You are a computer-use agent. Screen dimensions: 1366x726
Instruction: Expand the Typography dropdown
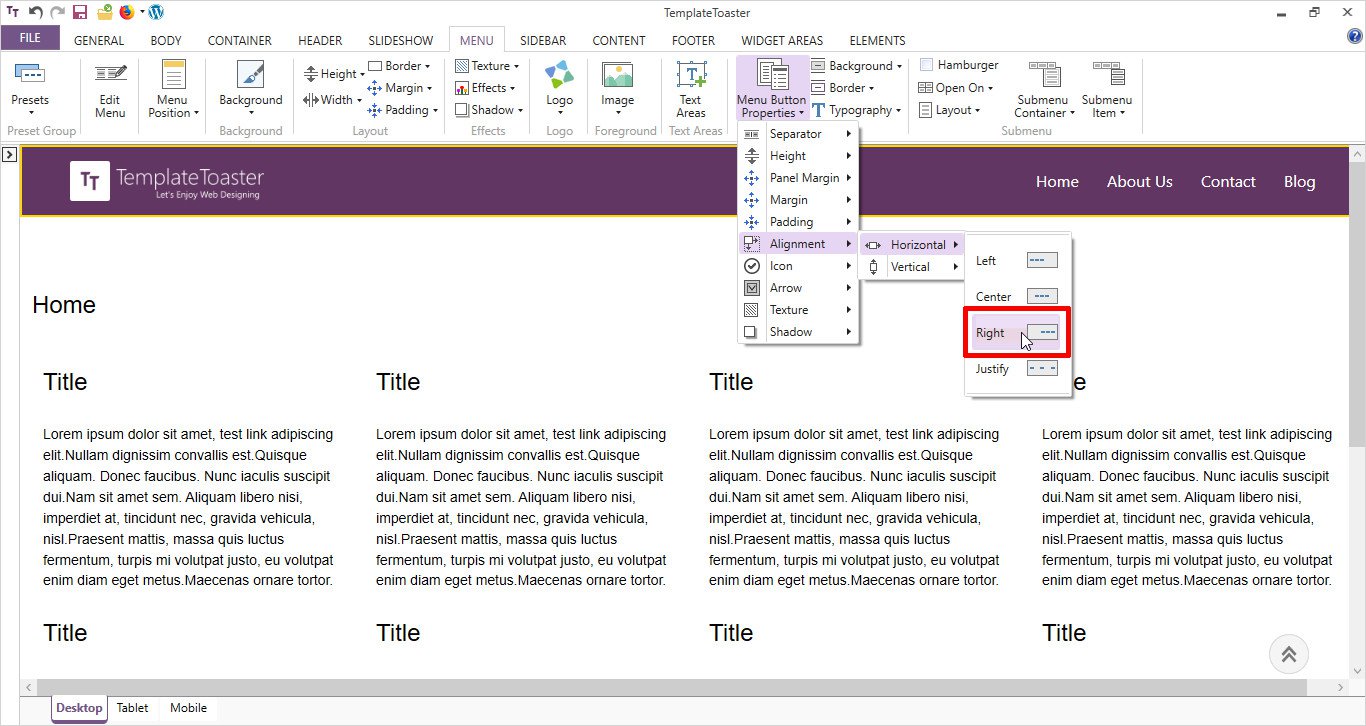[x=856, y=110]
